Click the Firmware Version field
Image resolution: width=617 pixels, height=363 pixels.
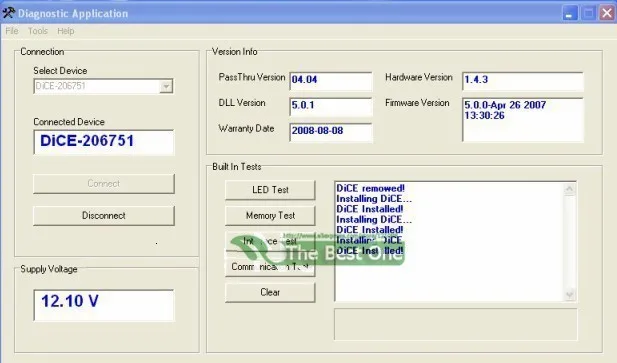click(523, 120)
